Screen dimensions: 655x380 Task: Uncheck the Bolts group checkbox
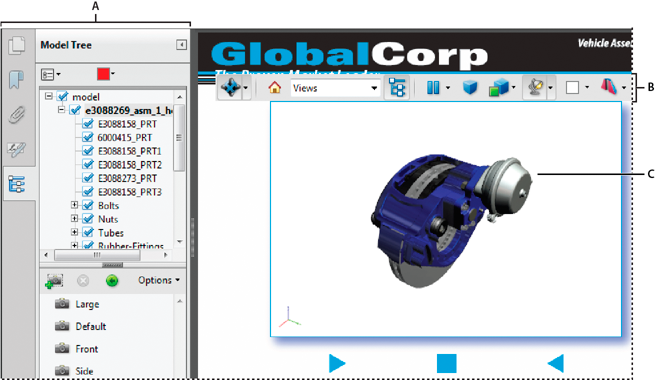88,205
